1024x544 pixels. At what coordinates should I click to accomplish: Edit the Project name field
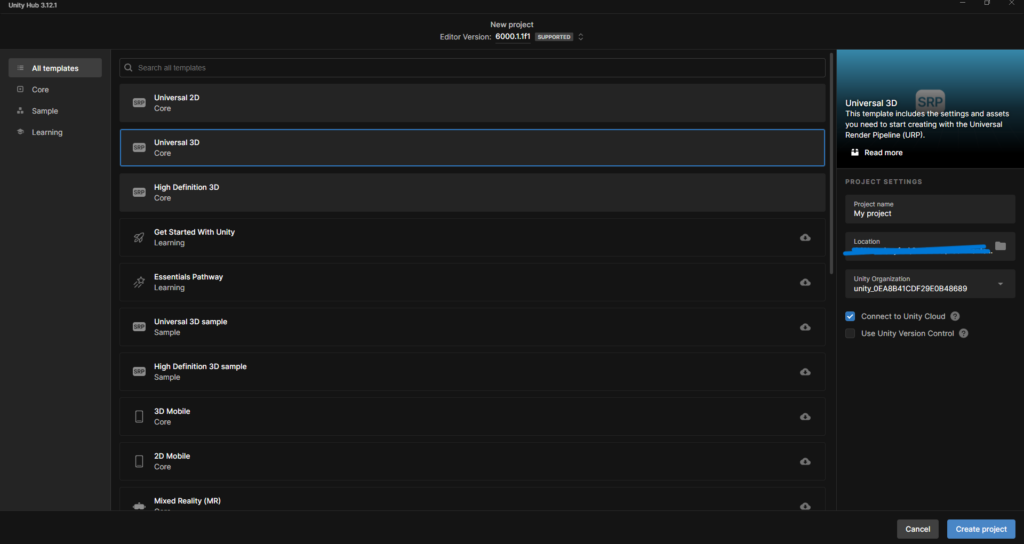point(930,209)
